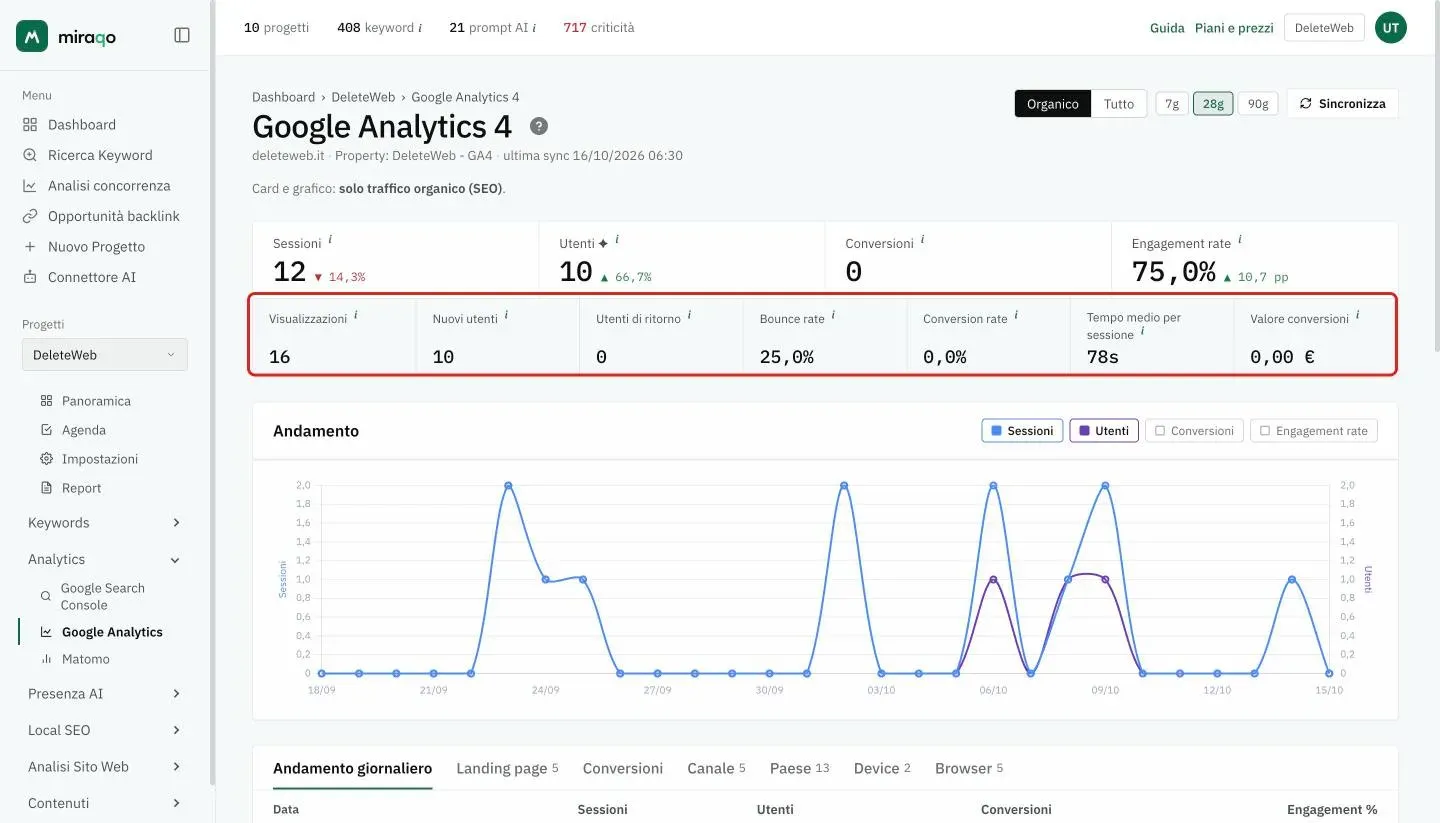The height and width of the screenshot is (823, 1440).
Task: Toggle the Utenti series in the chart
Action: pyautogui.click(x=1104, y=431)
